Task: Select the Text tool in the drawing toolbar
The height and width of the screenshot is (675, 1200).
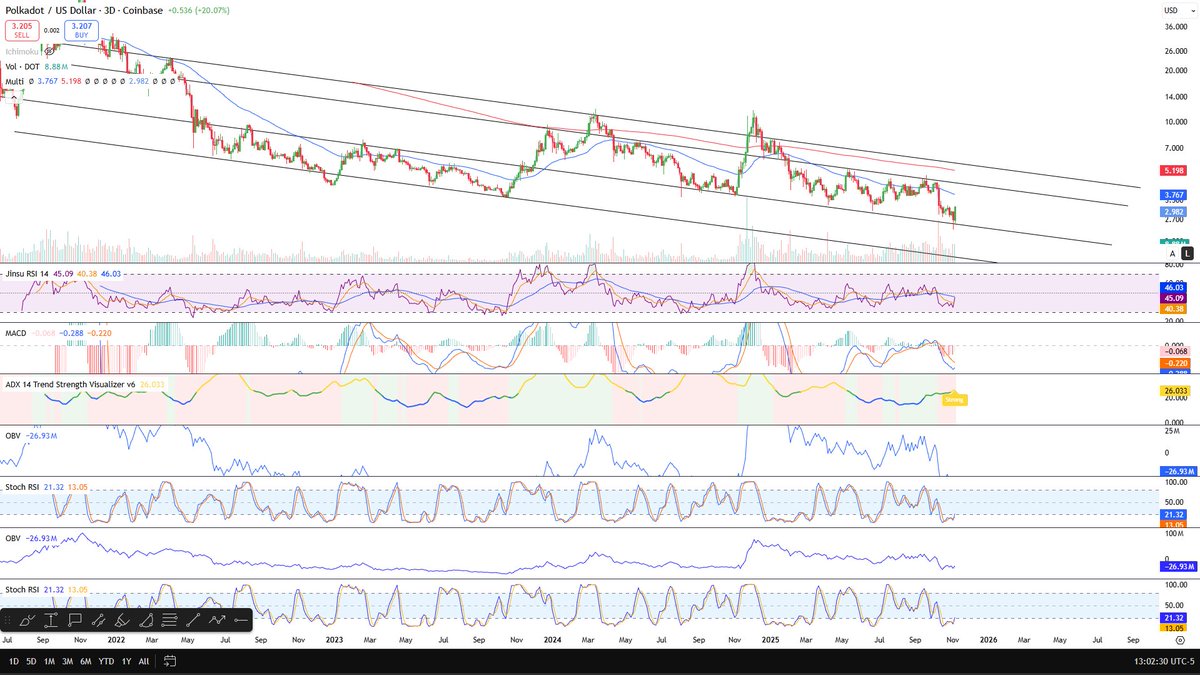Action: [x=51, y=620]
